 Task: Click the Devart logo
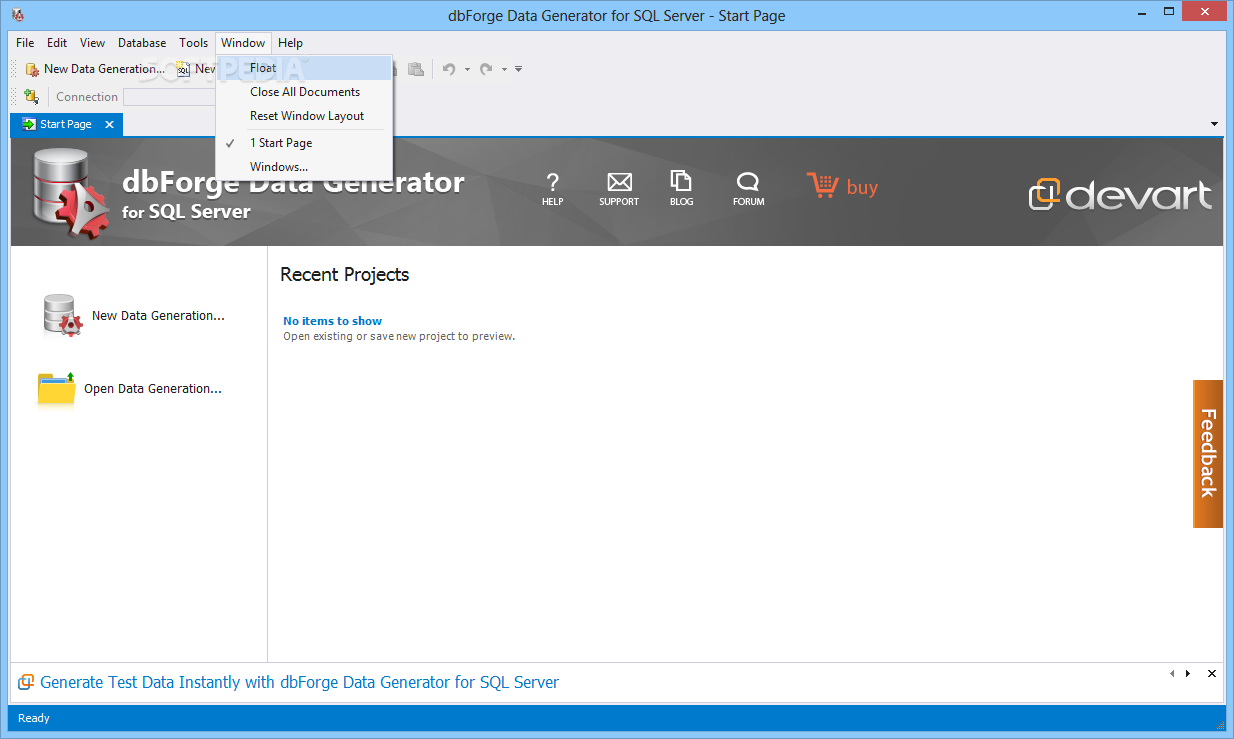click(x=1121, y=194)
